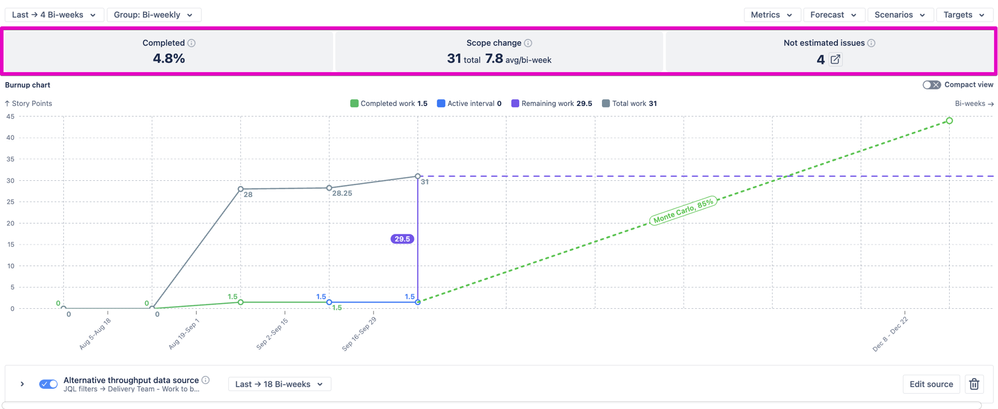Open the Targets menu
This screenshot has width=998, height=409.
964,15
